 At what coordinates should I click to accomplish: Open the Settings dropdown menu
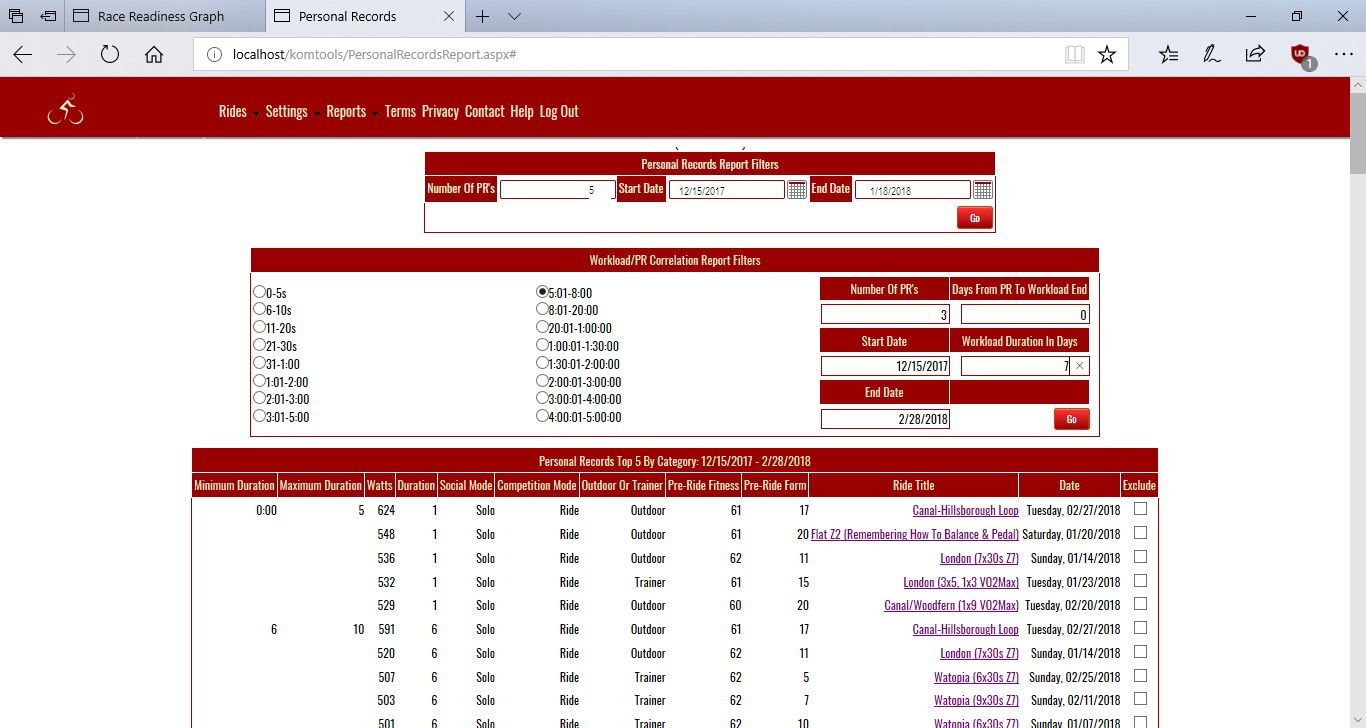tap(292, 112)
